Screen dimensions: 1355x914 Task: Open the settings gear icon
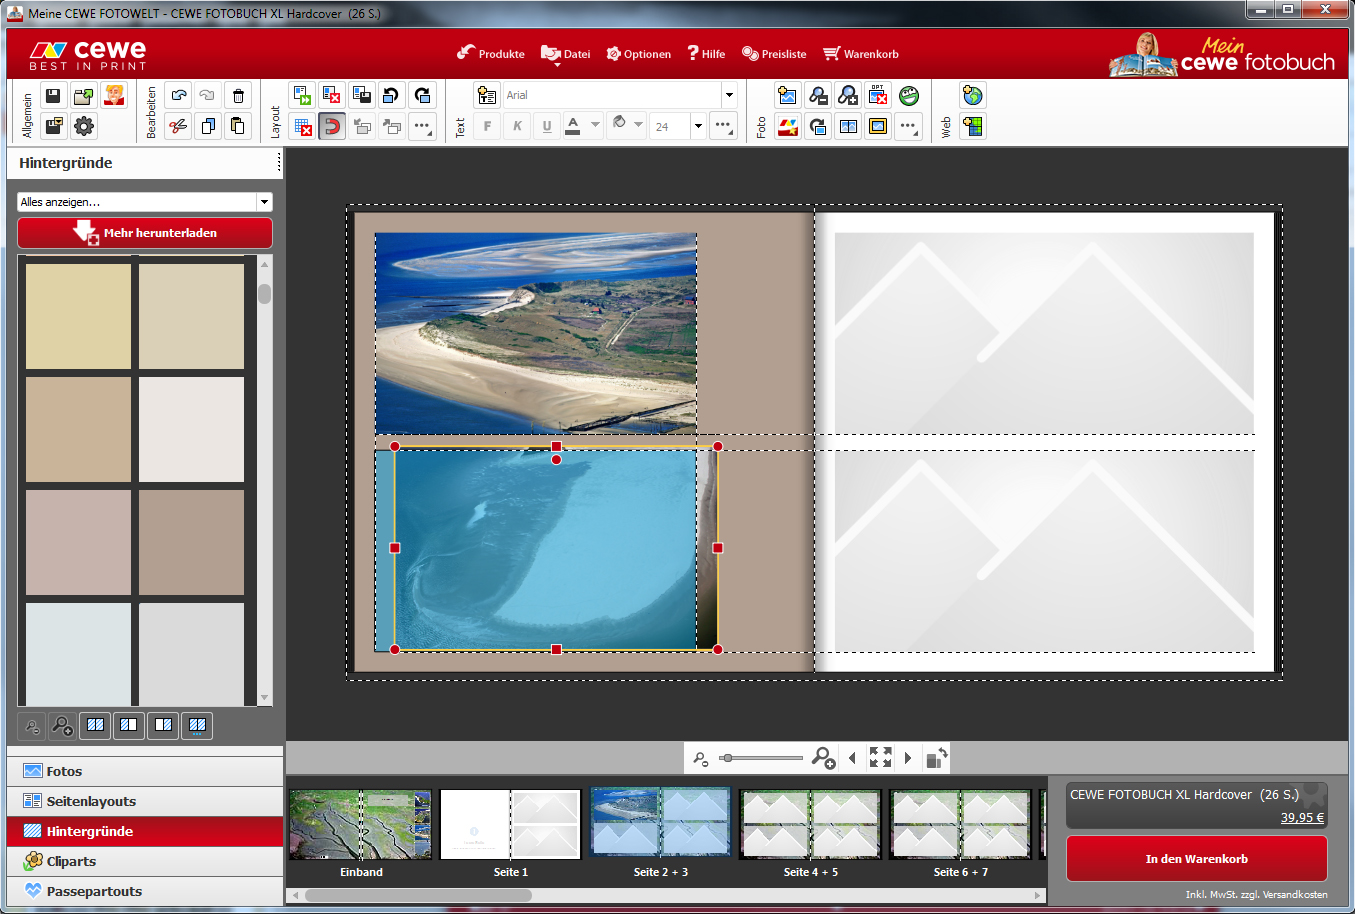[84, 126]
